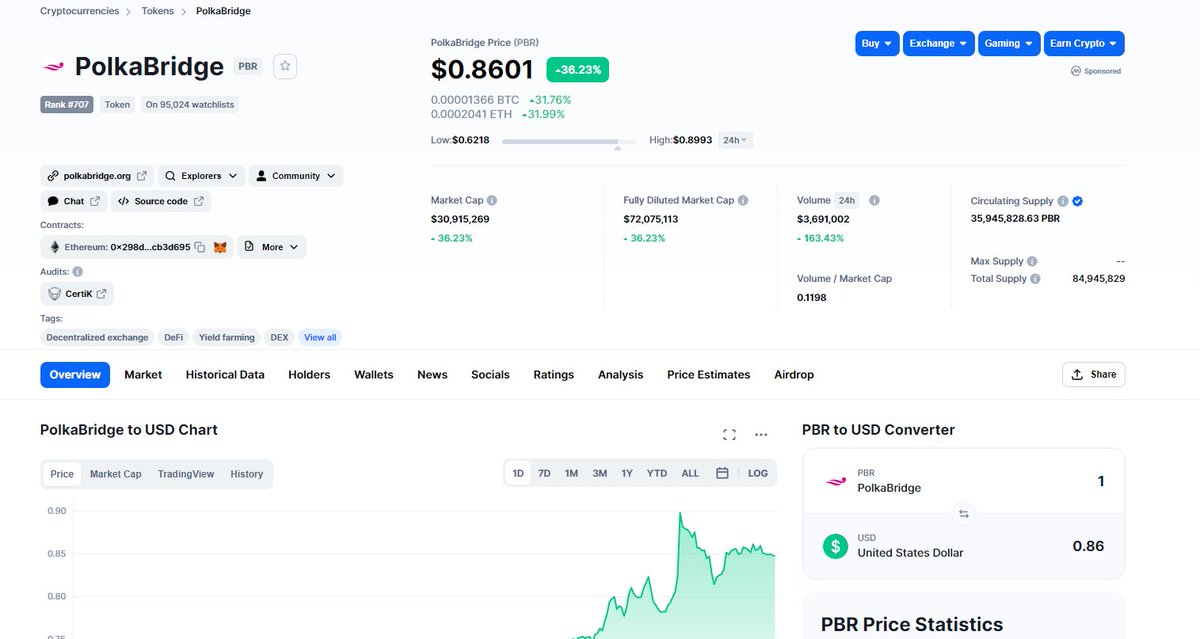
Task: Switch the price change period from 24h
Action: pos(735,140)
